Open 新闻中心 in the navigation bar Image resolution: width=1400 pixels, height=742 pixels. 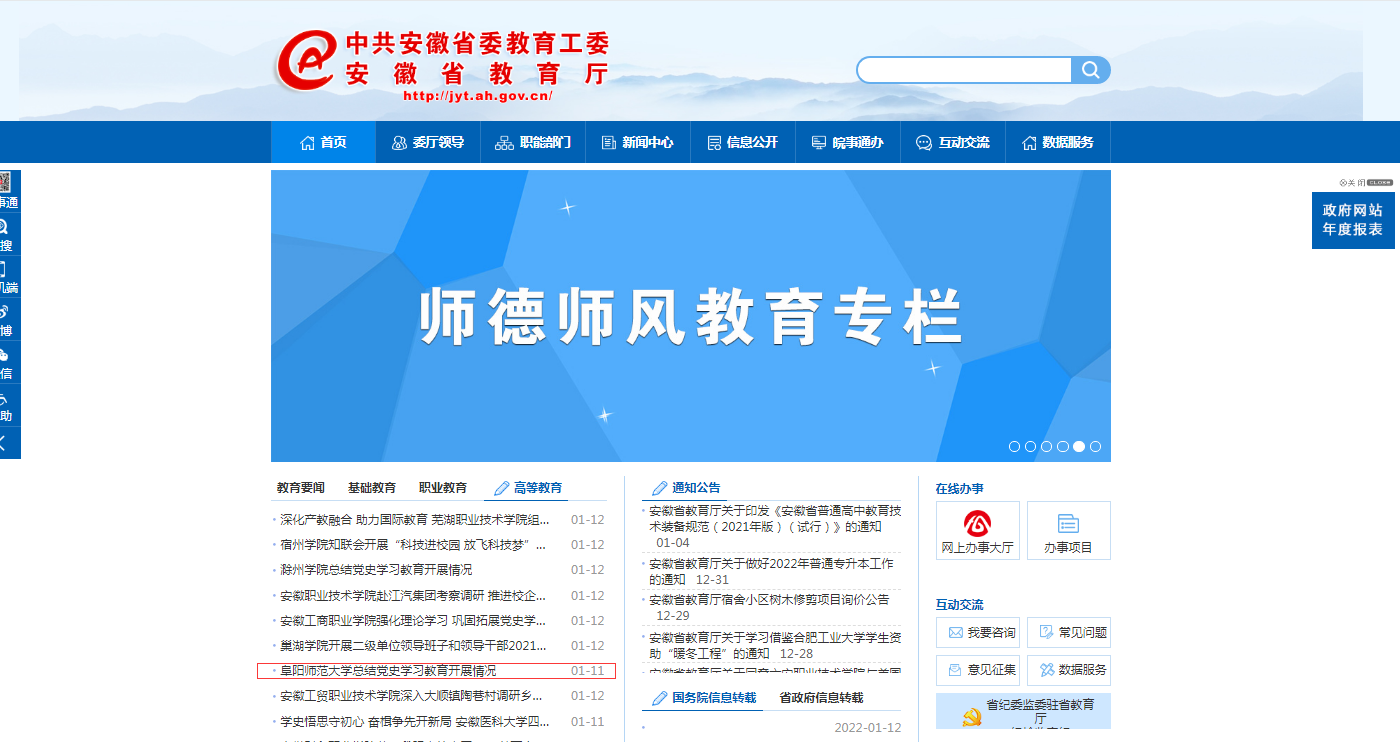[x=637, y=143]
